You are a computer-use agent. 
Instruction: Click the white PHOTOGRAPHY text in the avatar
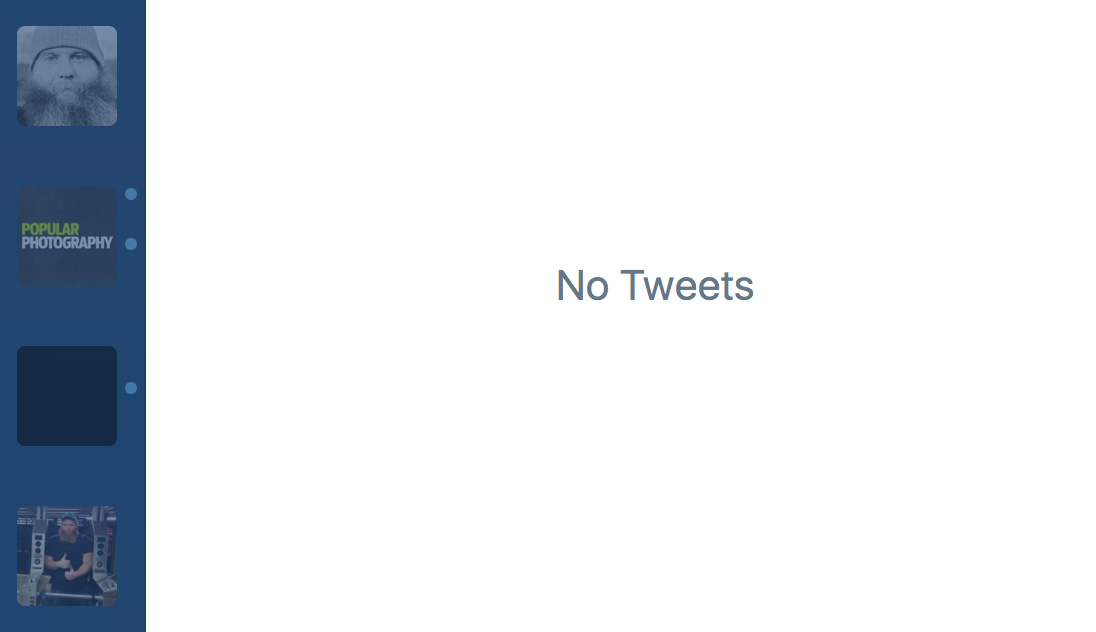(x=67, y=243)
